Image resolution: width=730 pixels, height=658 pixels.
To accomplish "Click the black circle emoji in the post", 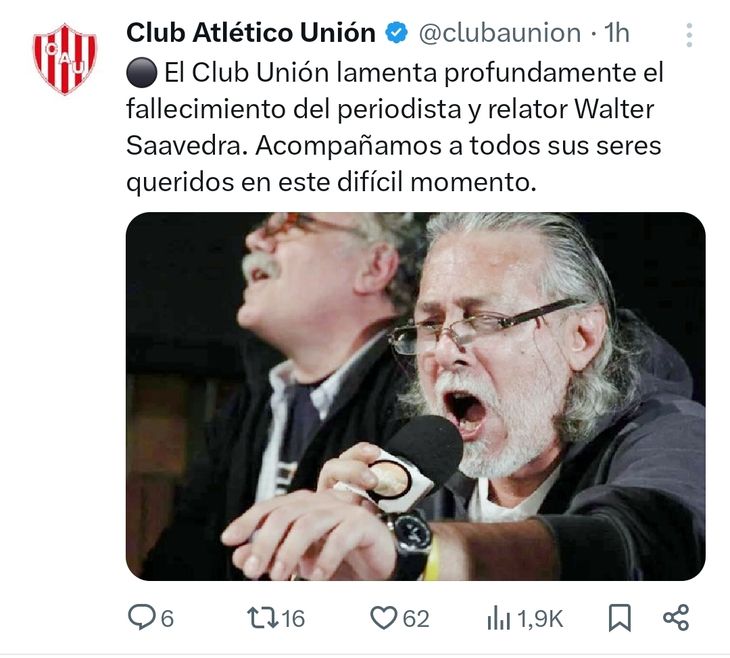I will (x=142, y=73).
